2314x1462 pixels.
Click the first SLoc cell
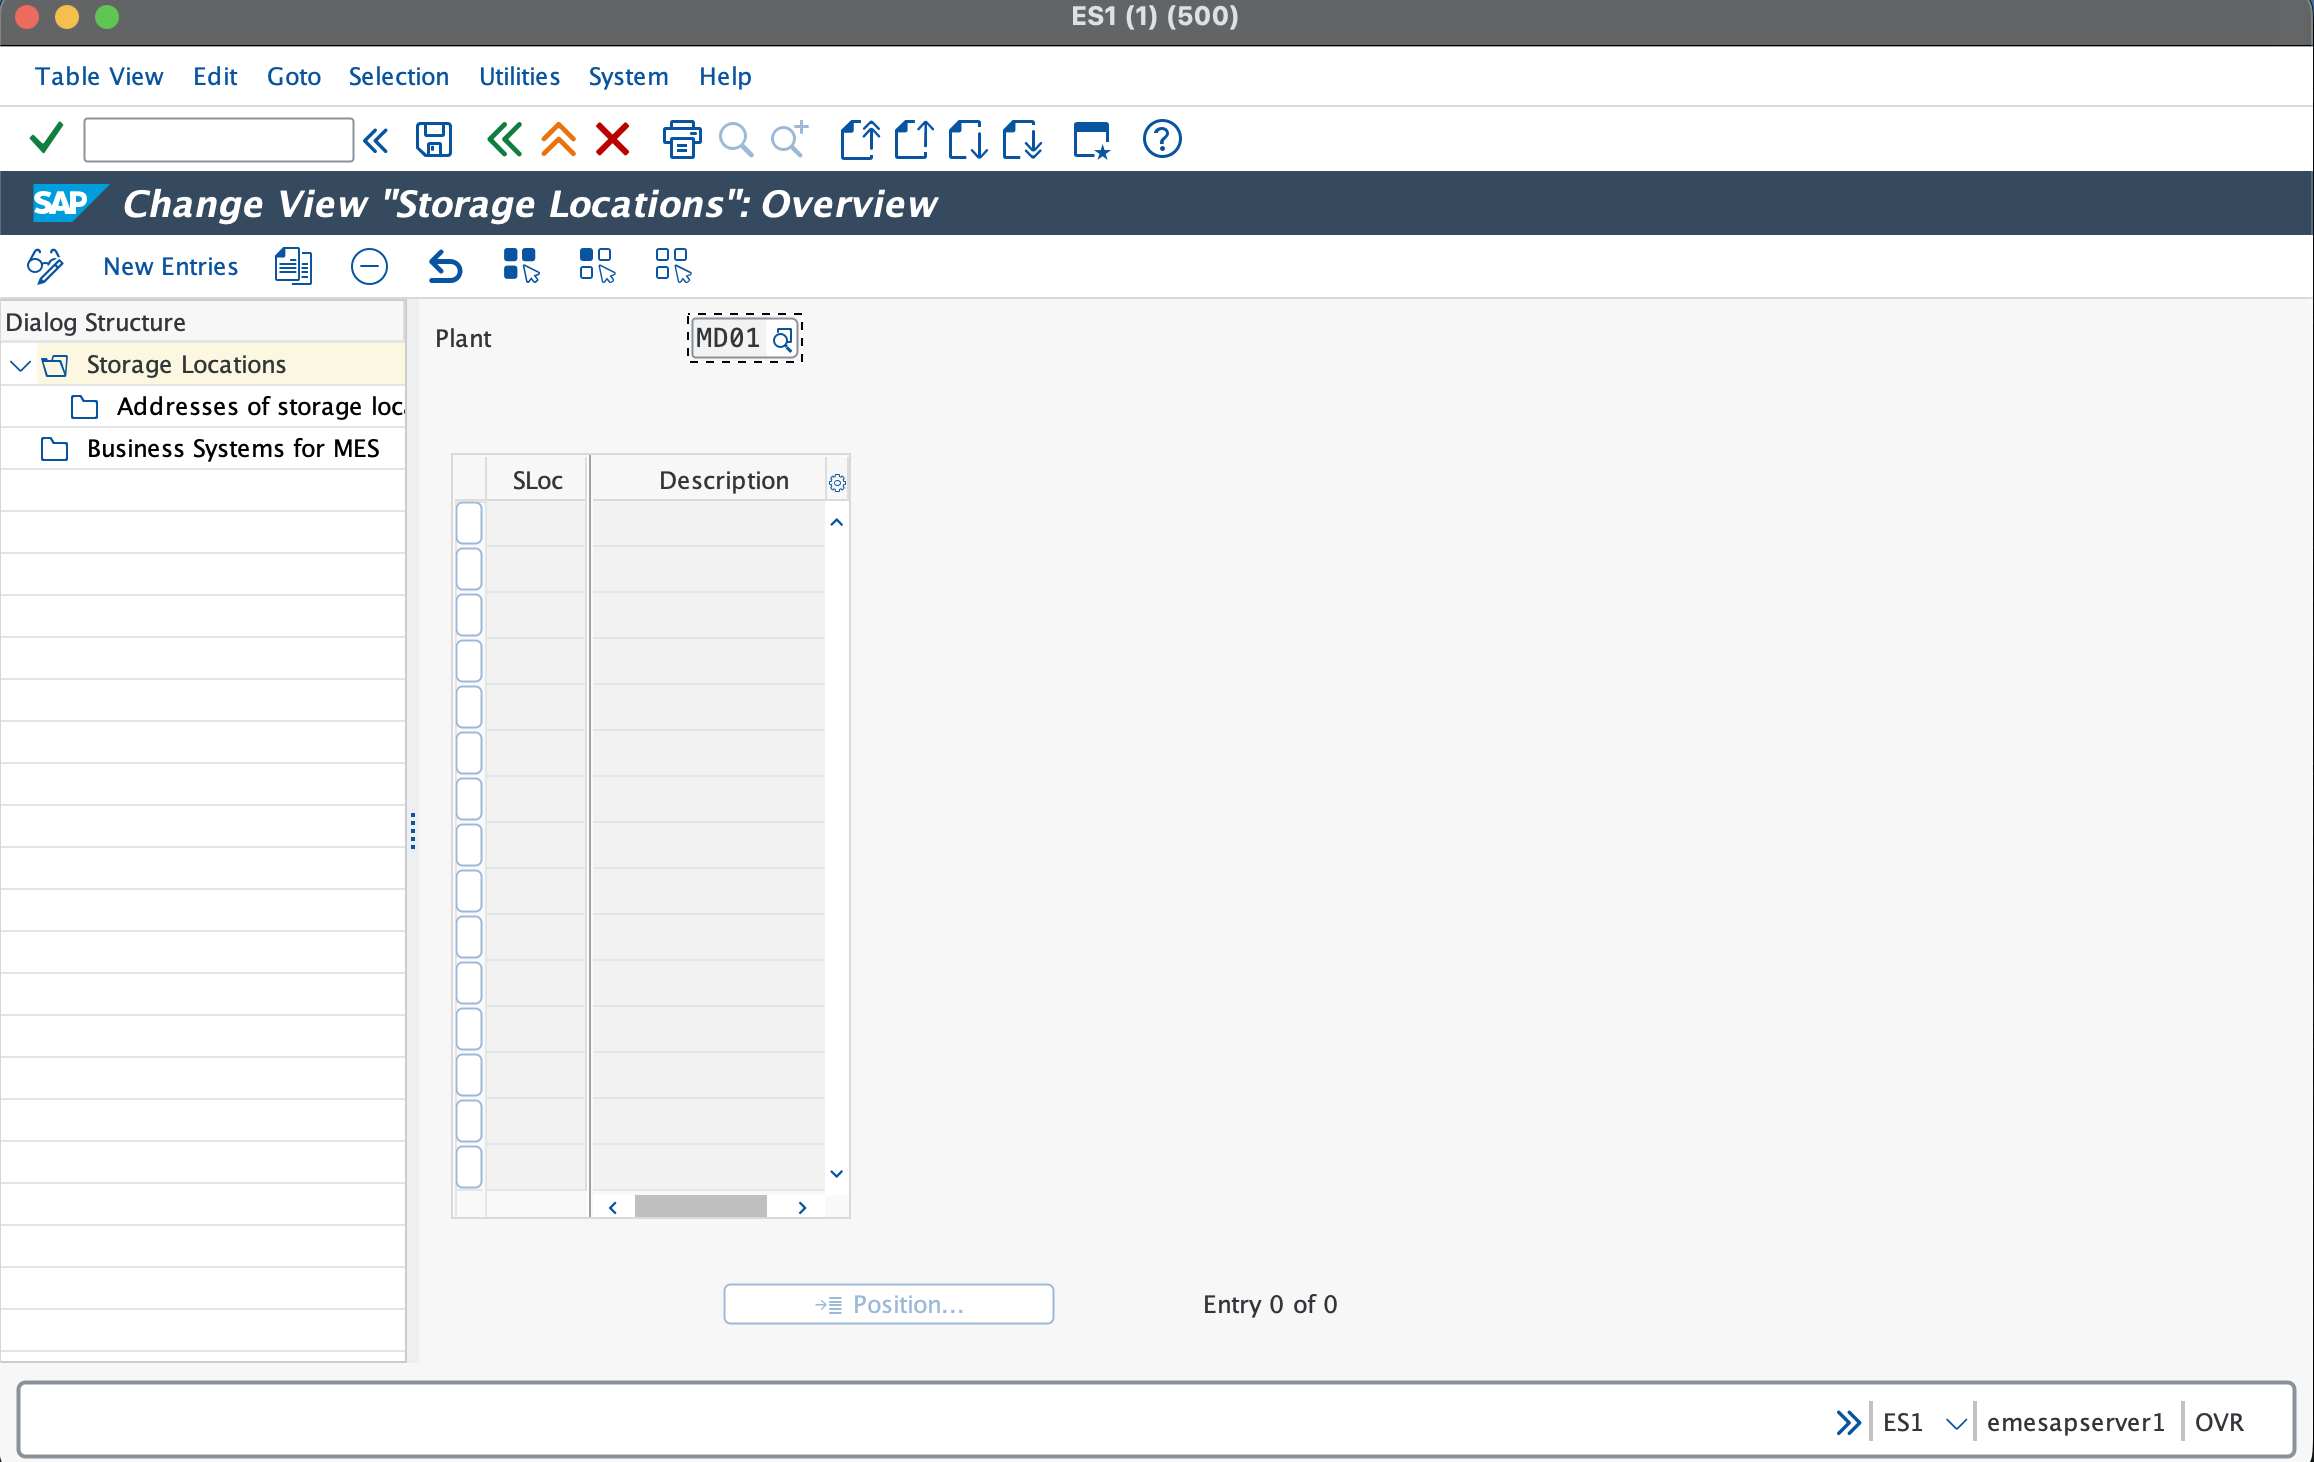pos(537,523)
